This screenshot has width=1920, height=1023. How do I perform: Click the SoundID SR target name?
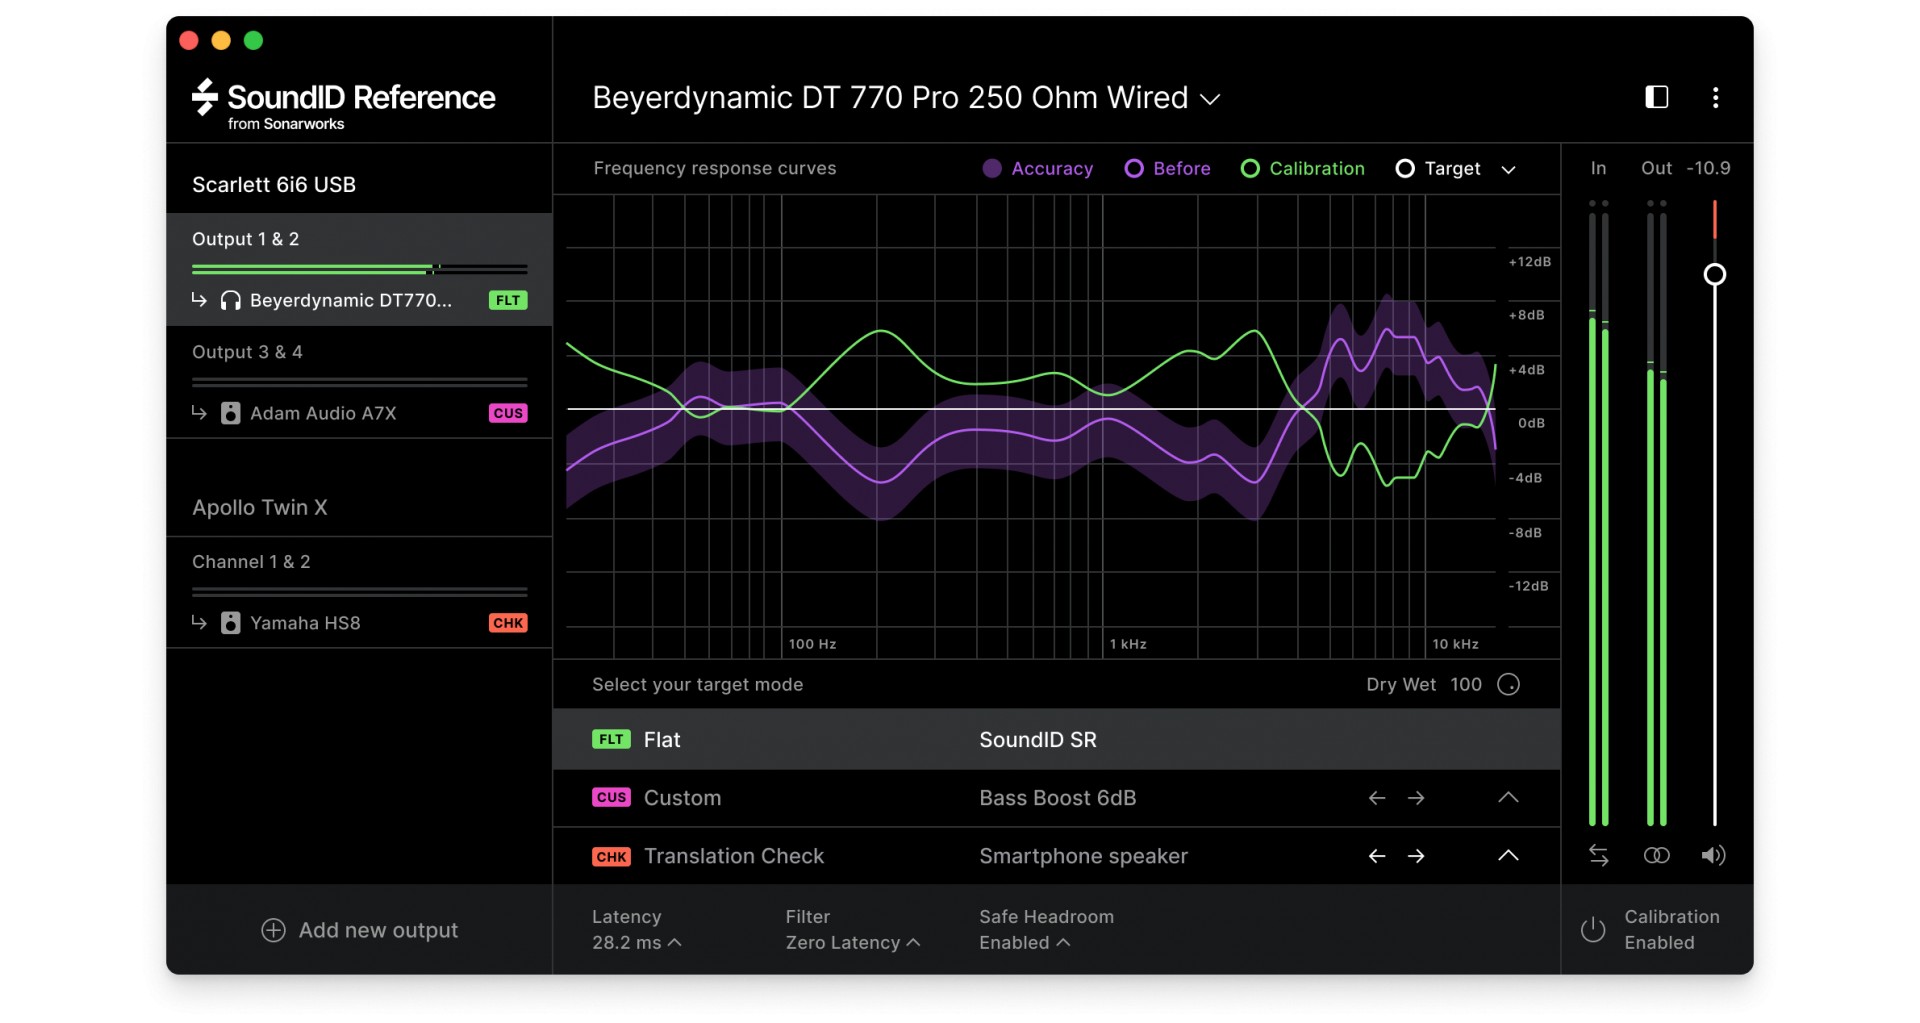click(1038, 740)
